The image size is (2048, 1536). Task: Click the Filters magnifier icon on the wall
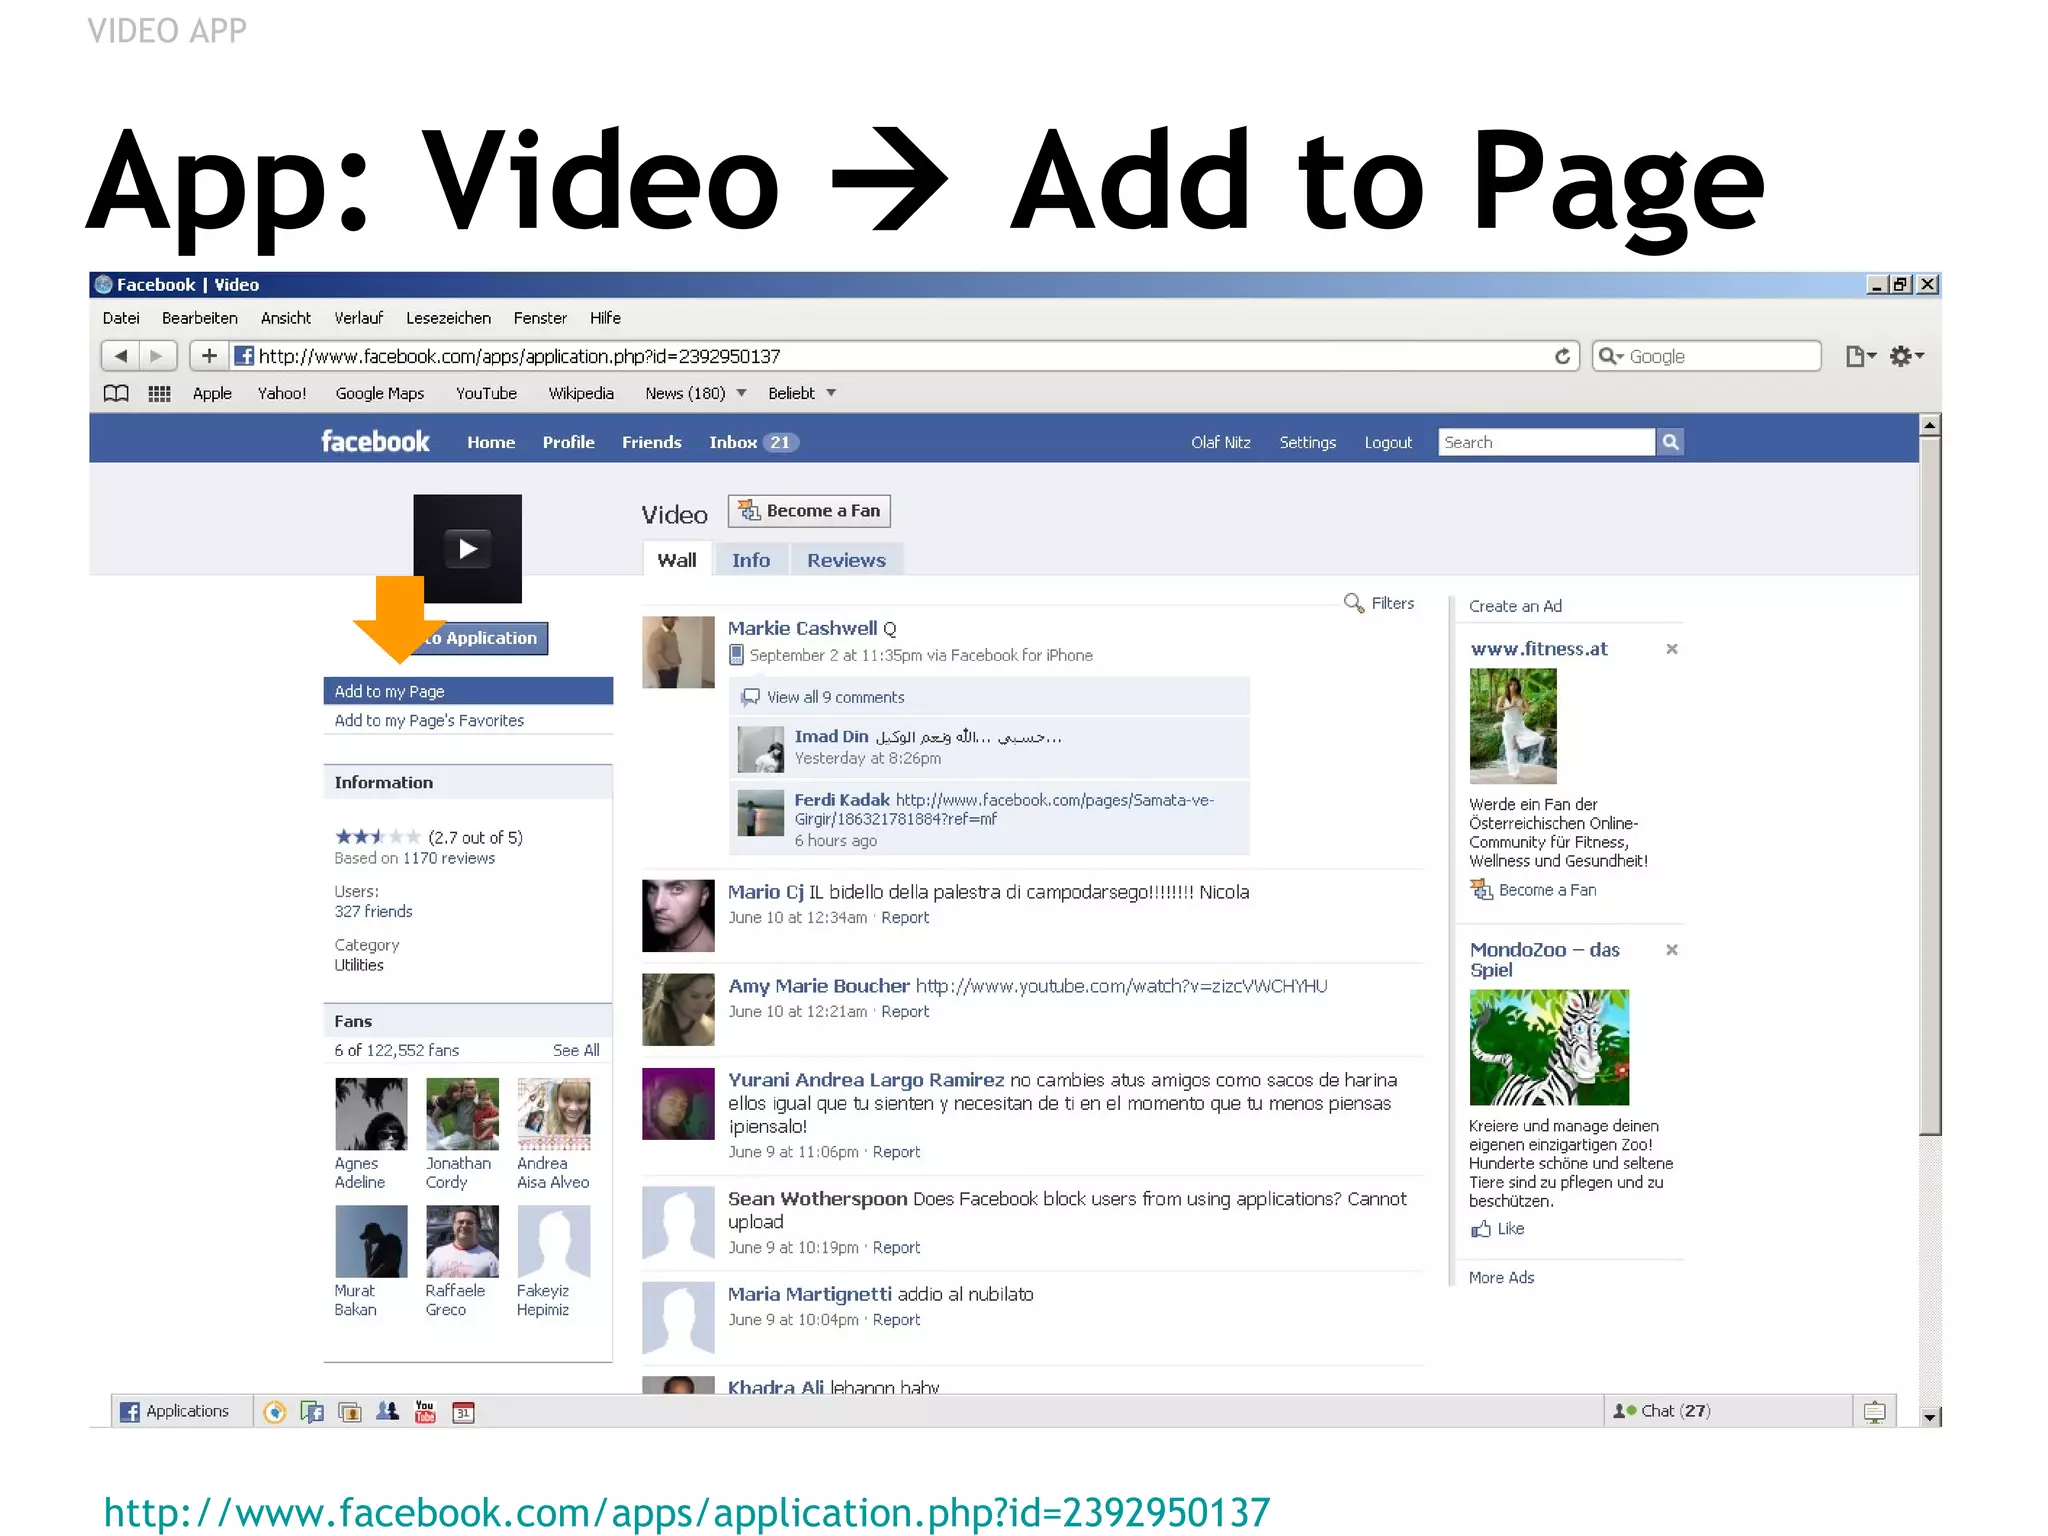pyautogui.click(x=1353, y=603)
